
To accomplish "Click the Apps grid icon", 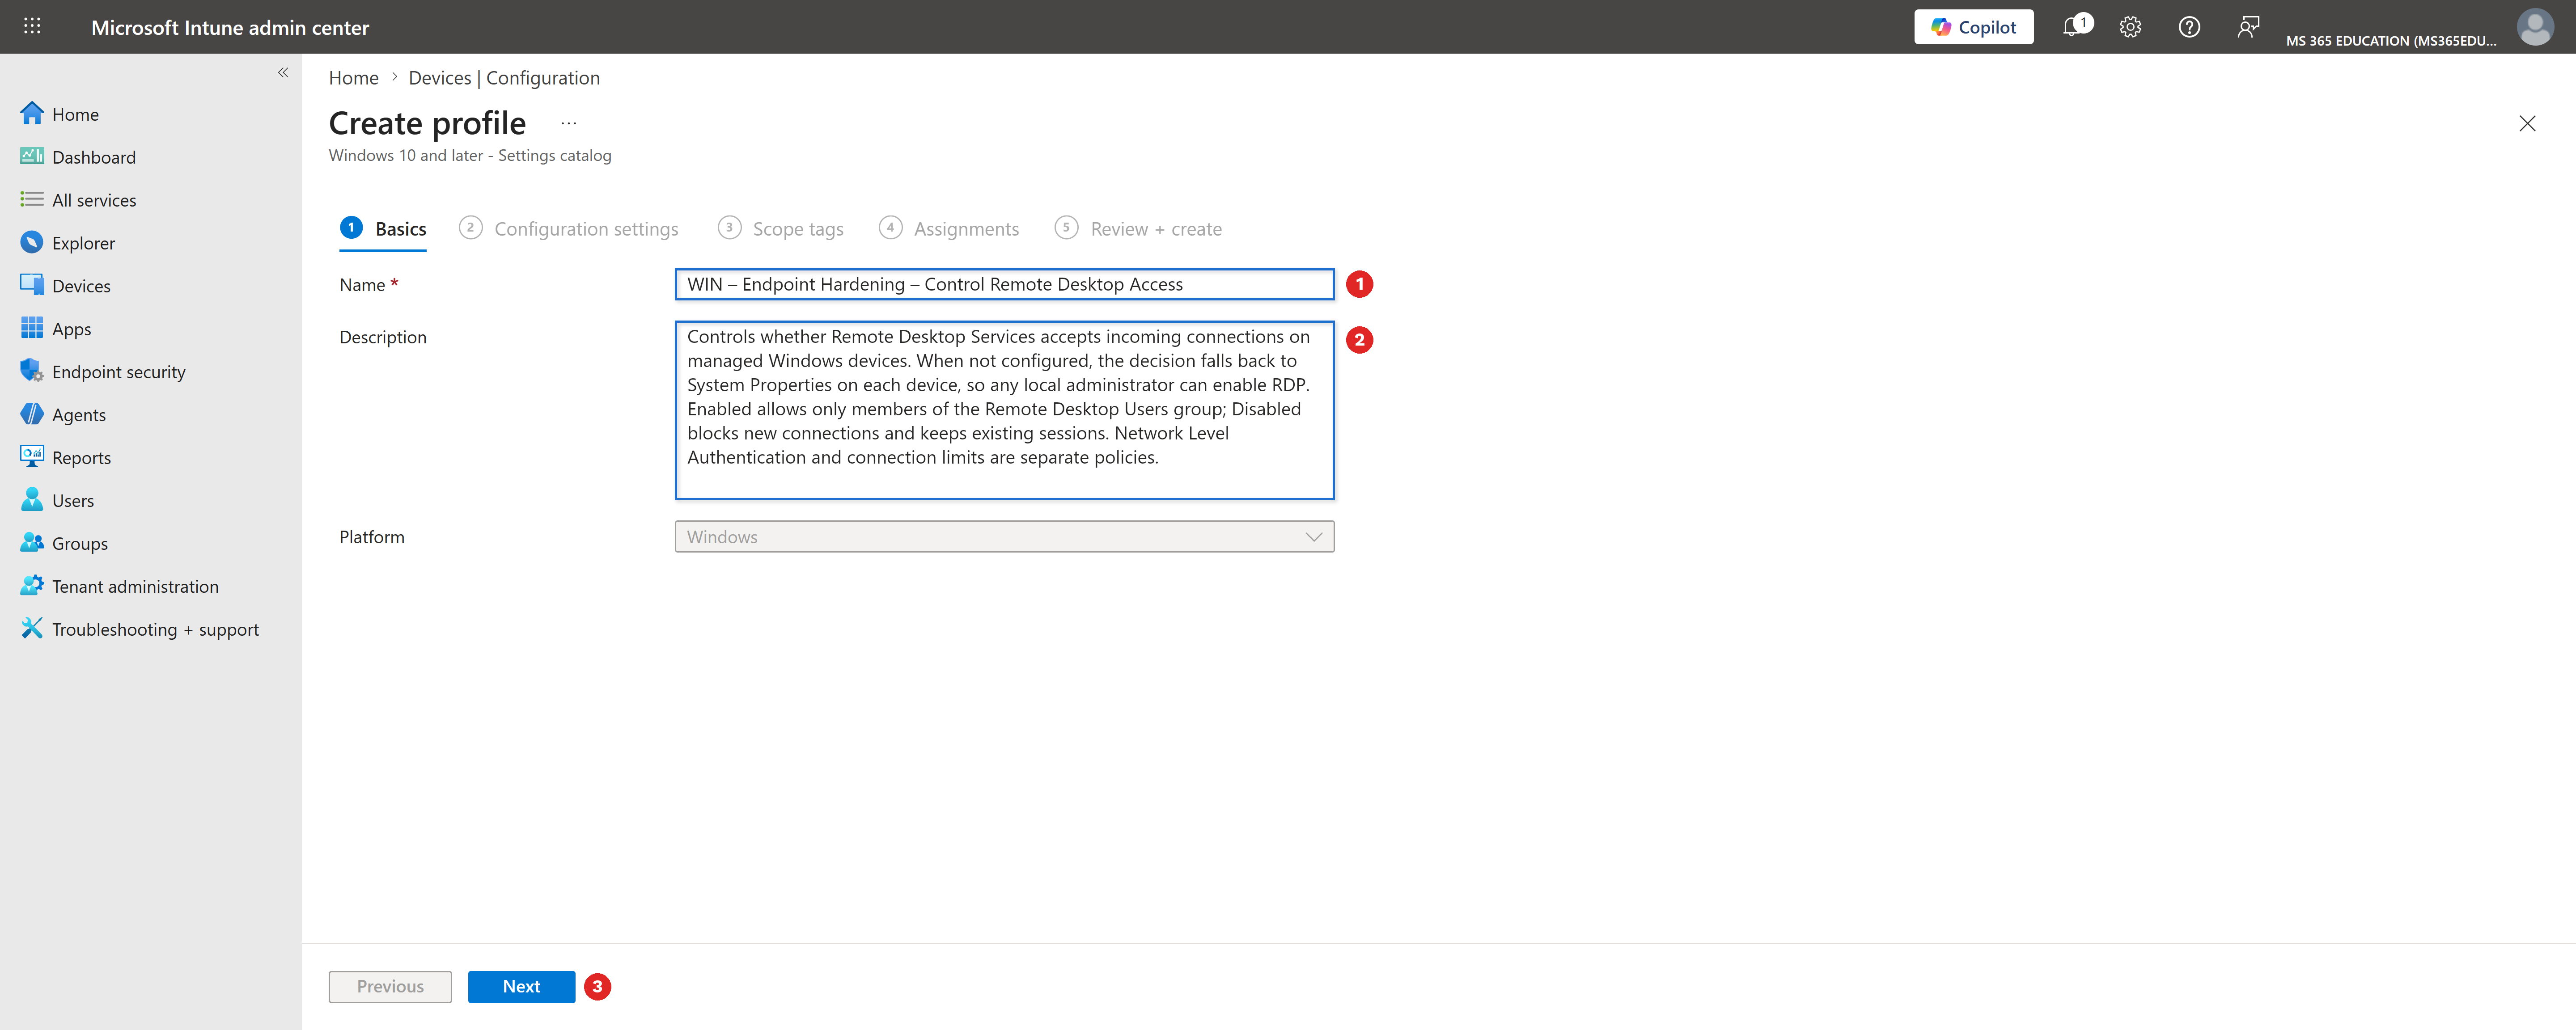I will (32, 329).
